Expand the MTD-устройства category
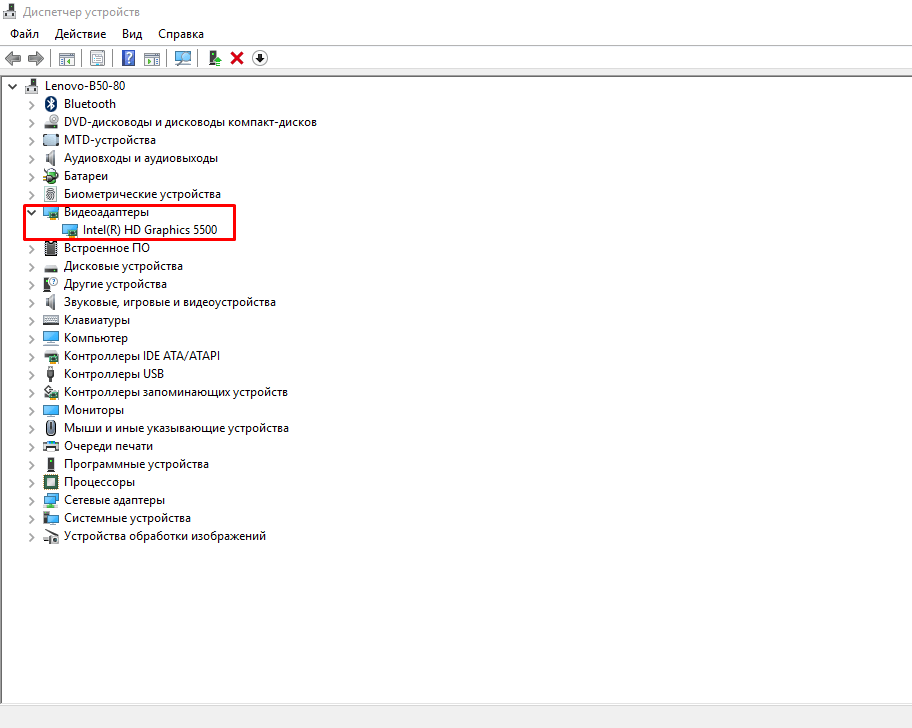Viewport: 912px width, 728px height. [31, 141]
